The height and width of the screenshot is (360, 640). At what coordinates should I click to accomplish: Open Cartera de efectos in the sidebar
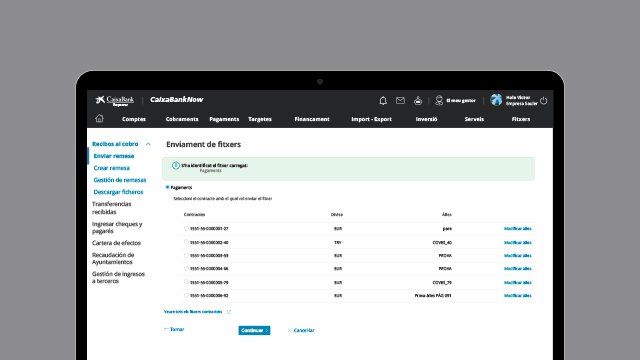point(116,243)
